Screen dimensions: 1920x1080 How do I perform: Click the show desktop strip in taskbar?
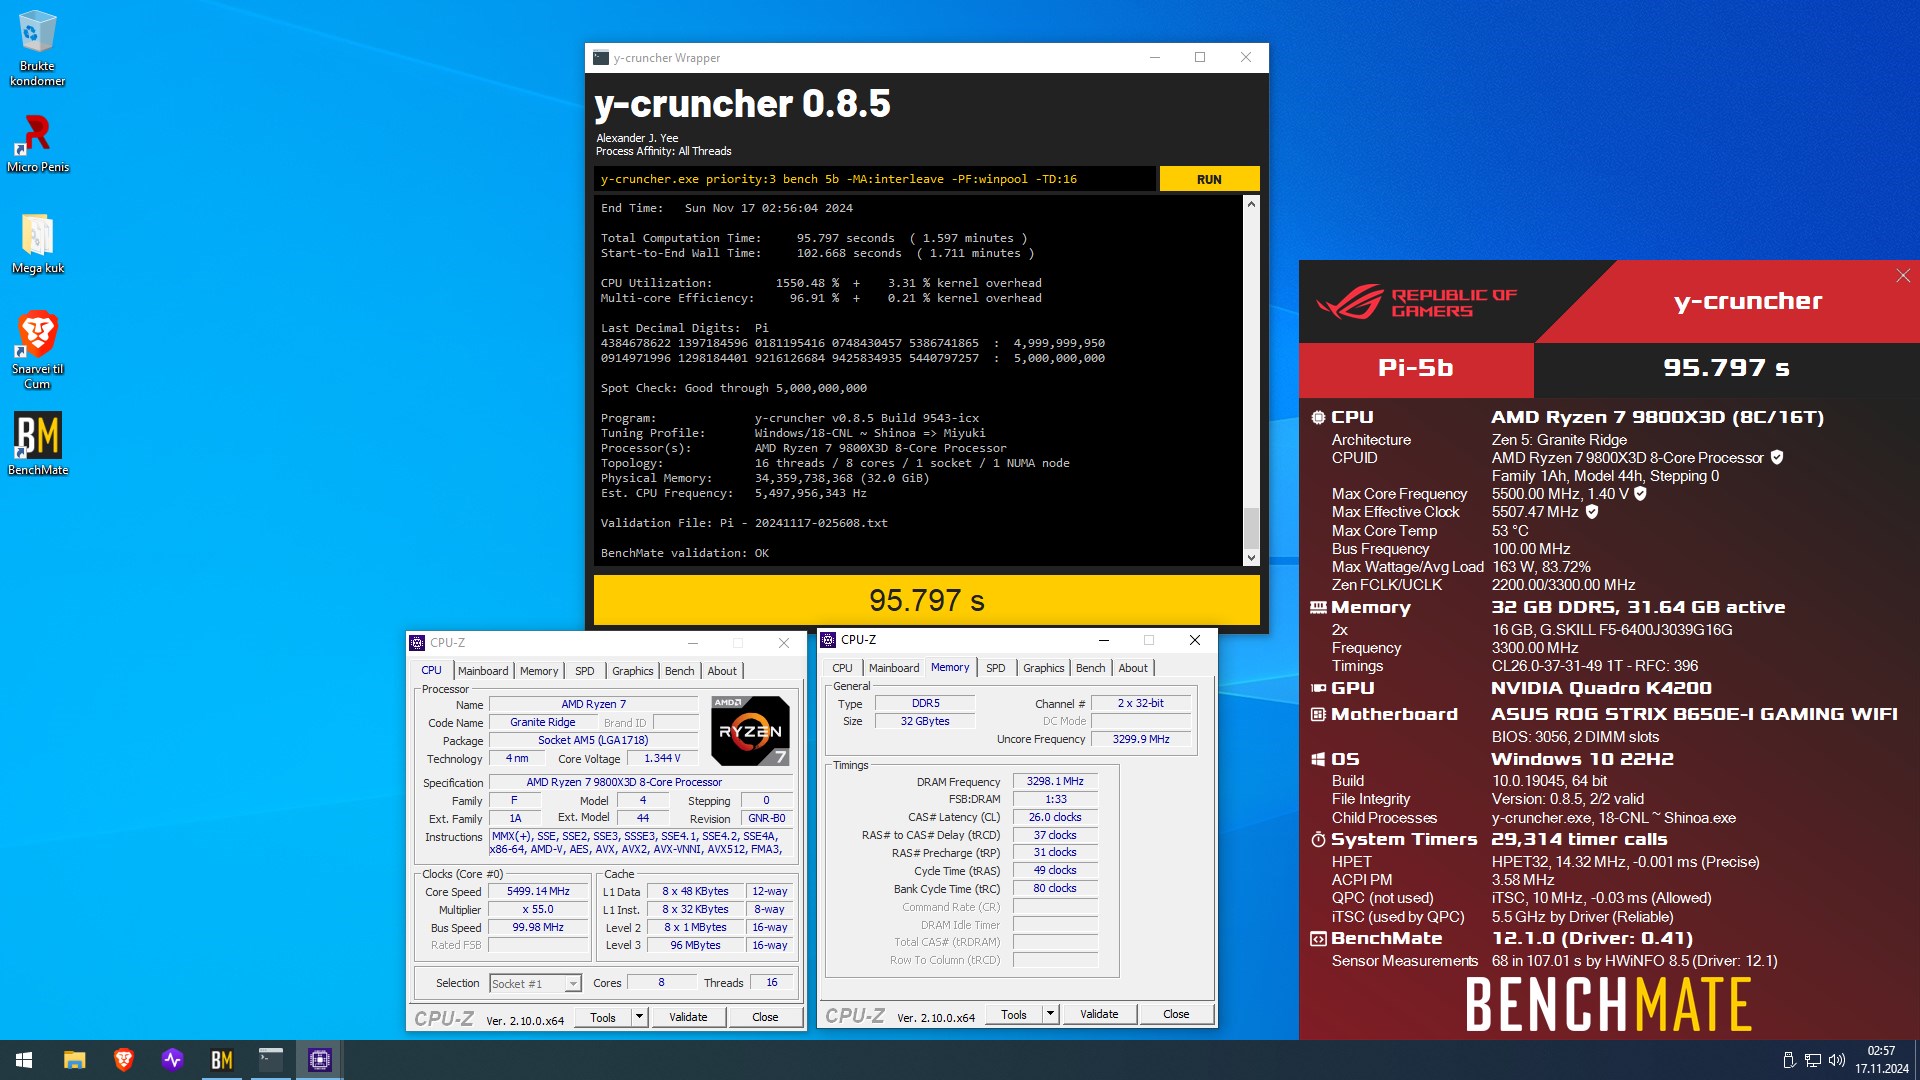coord(1916,1060)
